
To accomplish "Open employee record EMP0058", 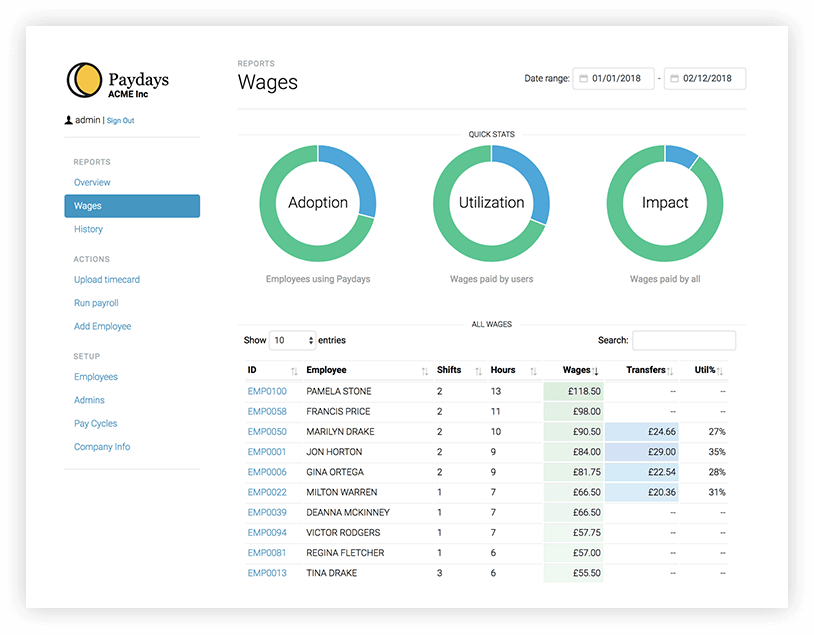I will pos(267,412).
